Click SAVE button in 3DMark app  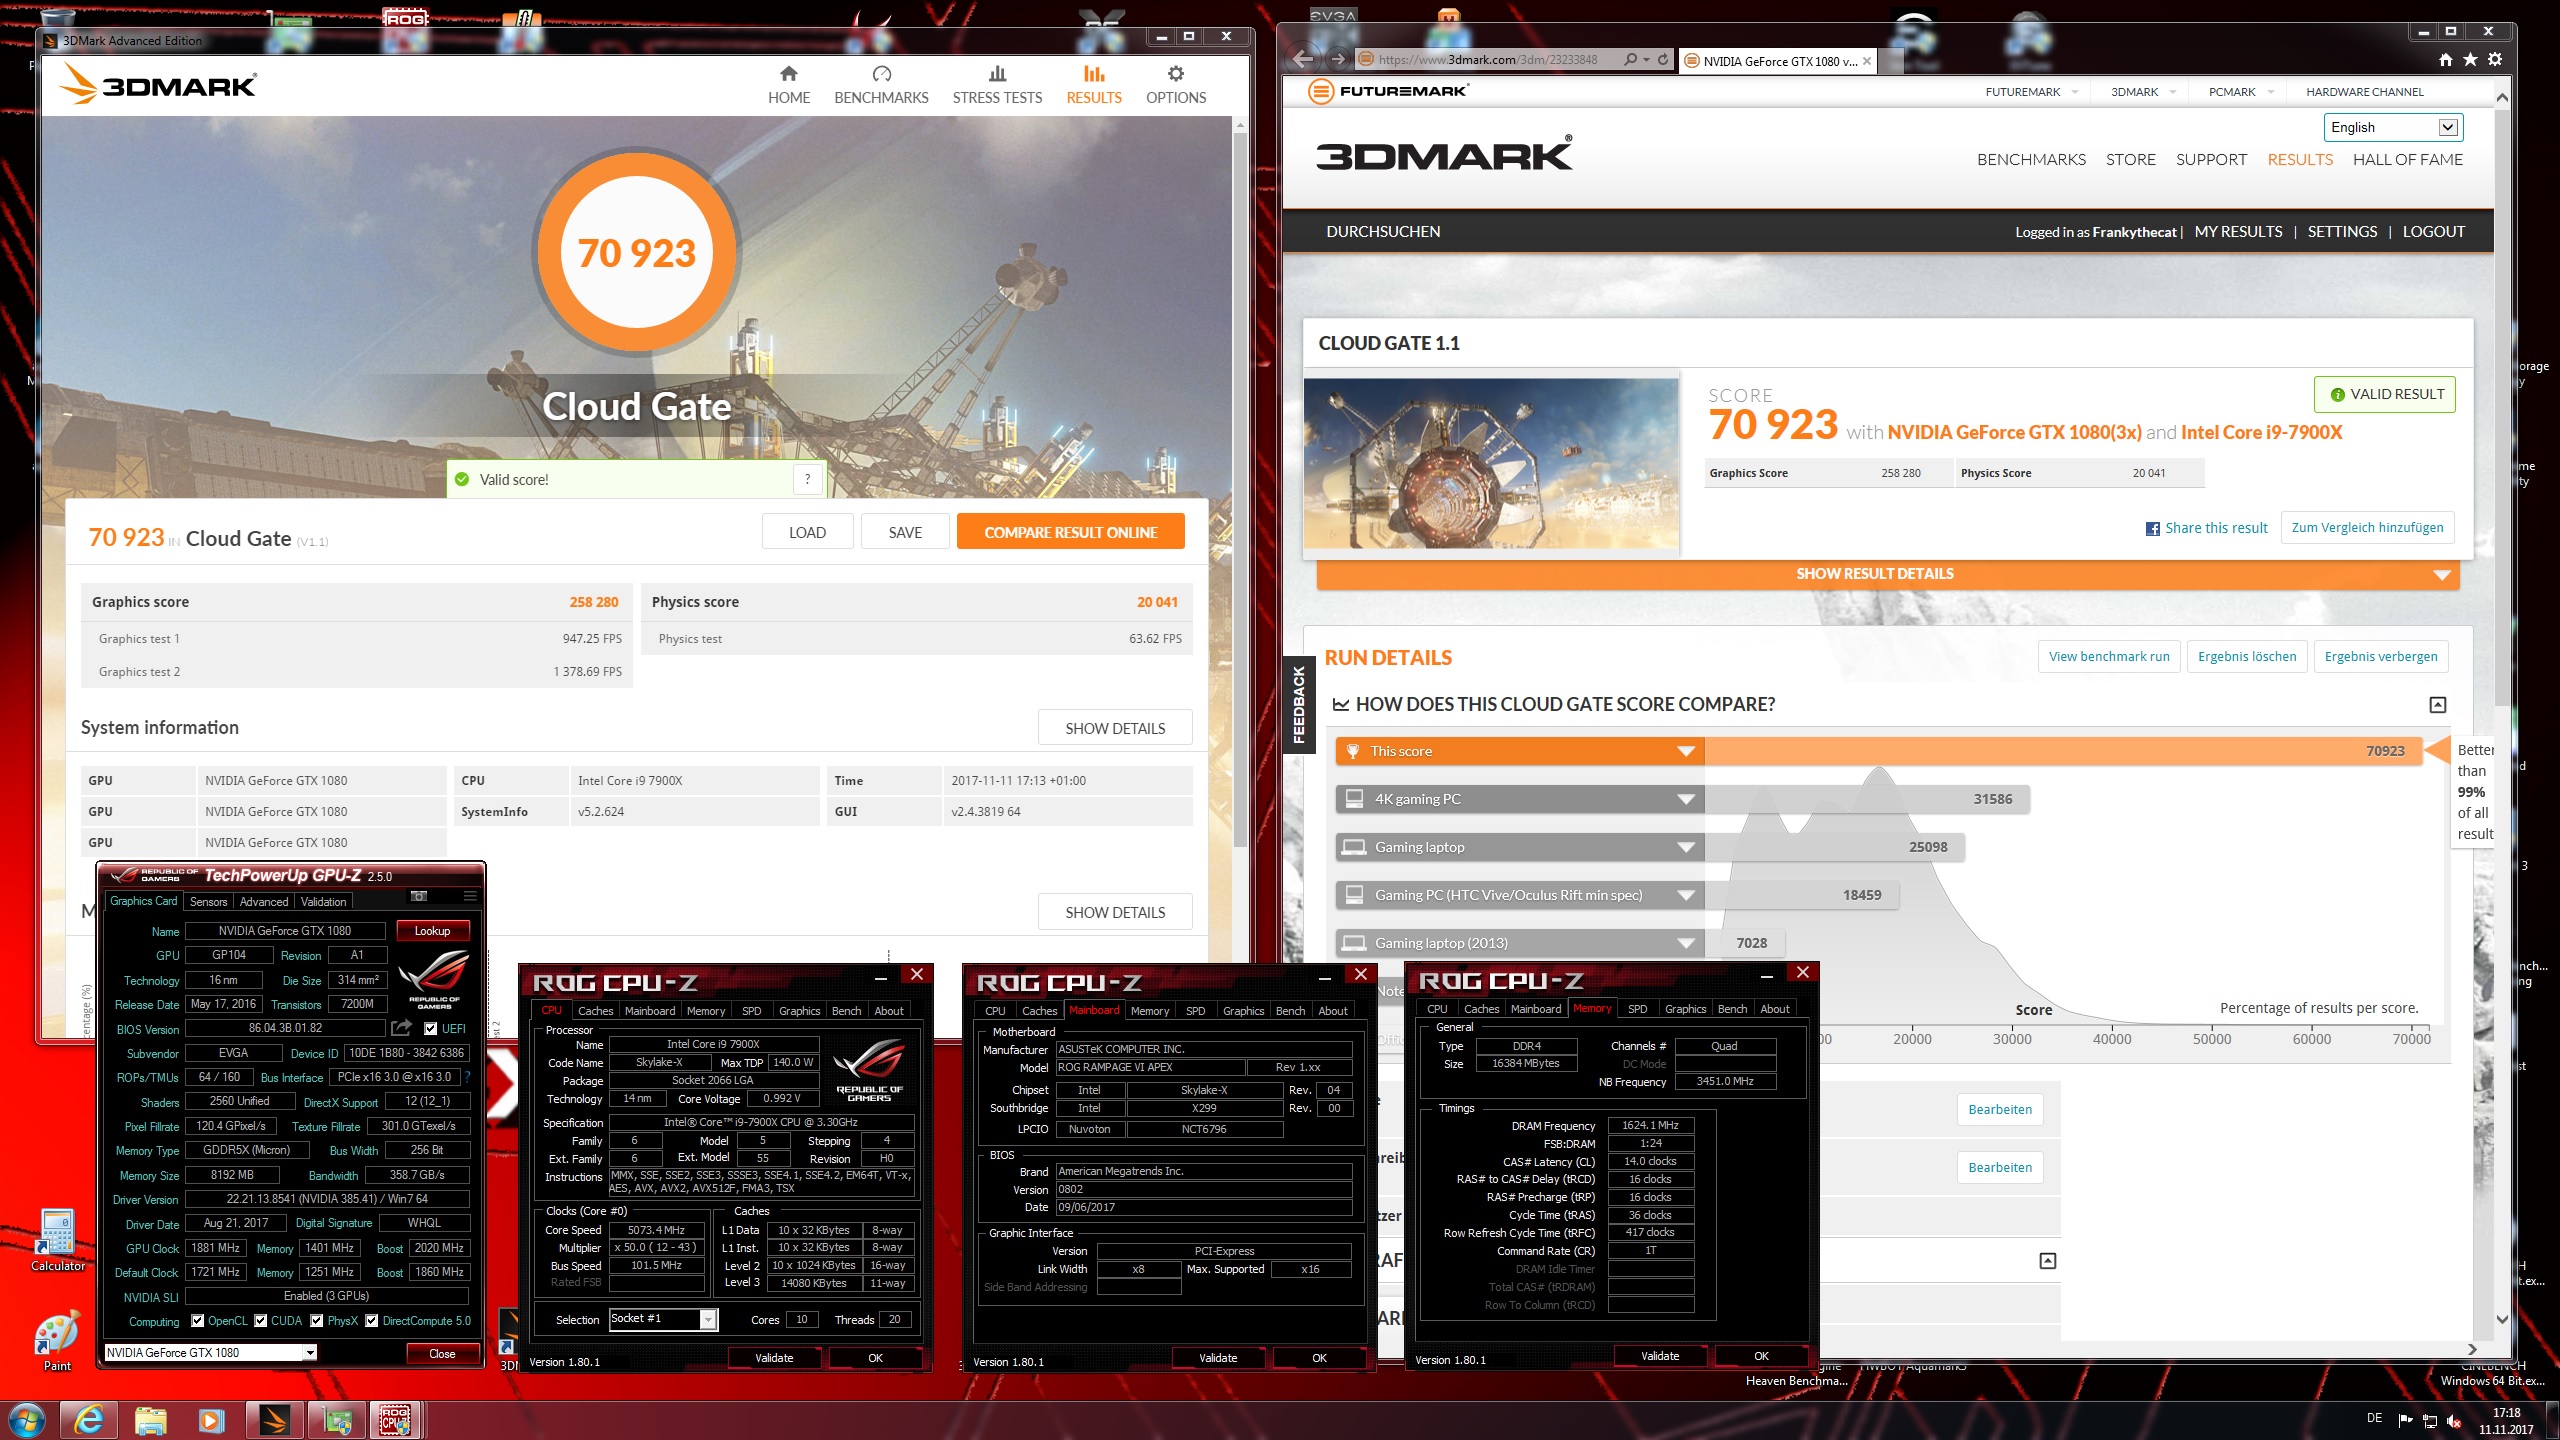tap(905, 532)
